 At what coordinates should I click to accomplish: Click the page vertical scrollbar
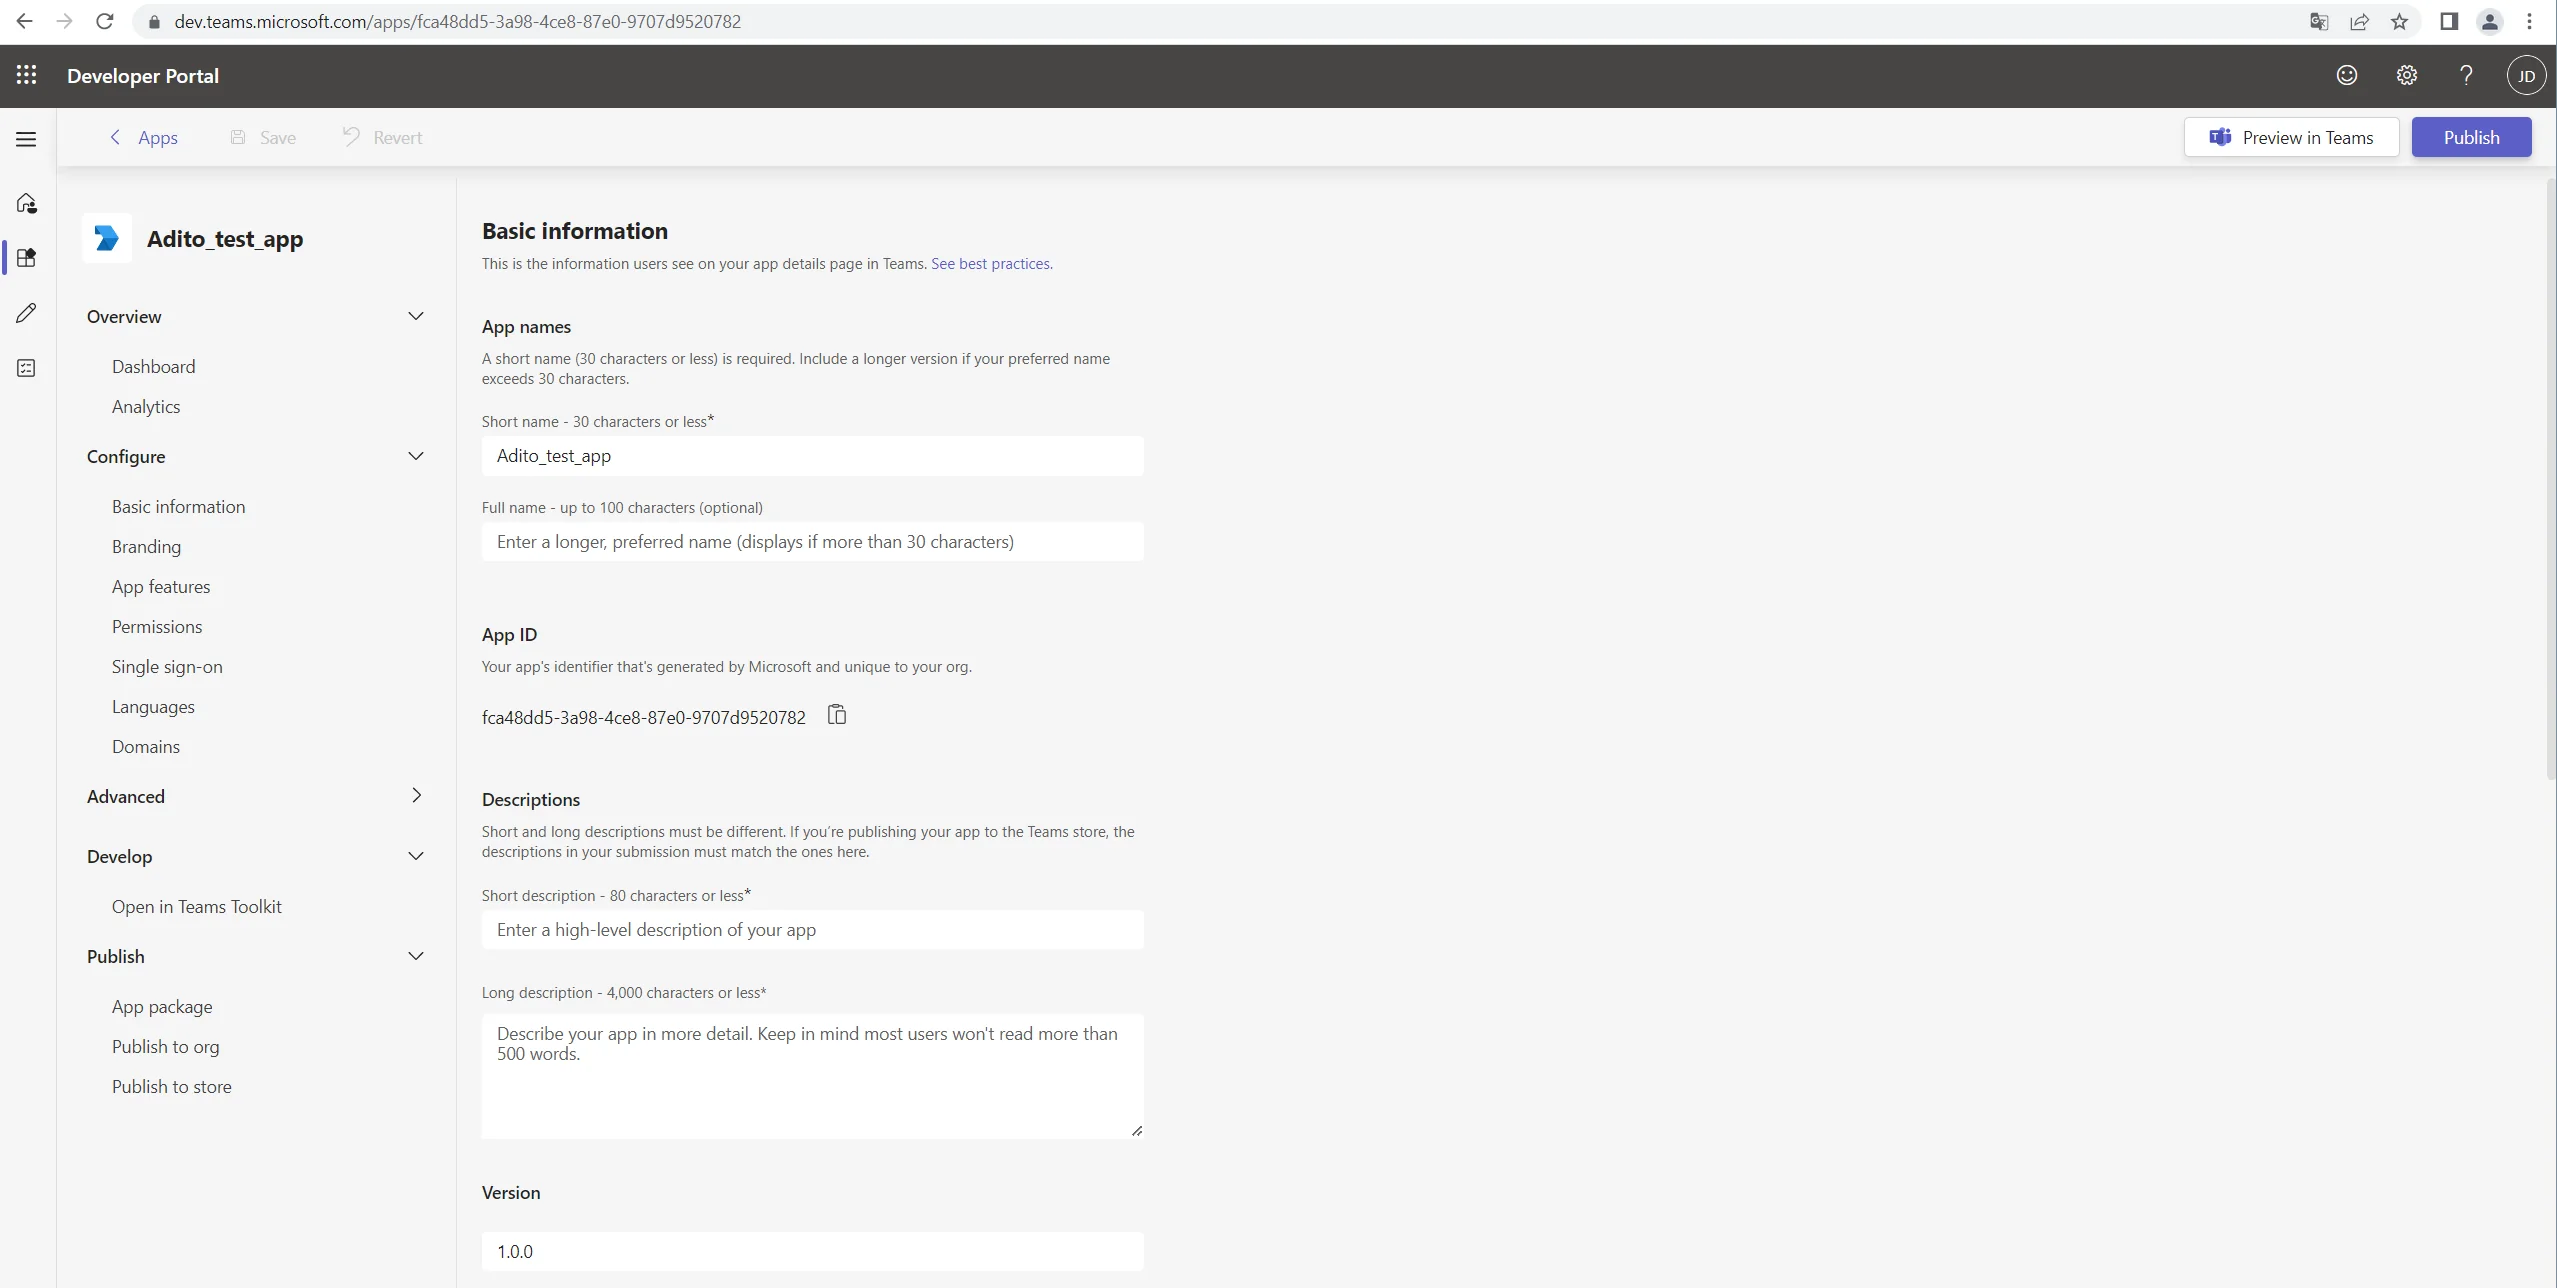pos(2551,480)
